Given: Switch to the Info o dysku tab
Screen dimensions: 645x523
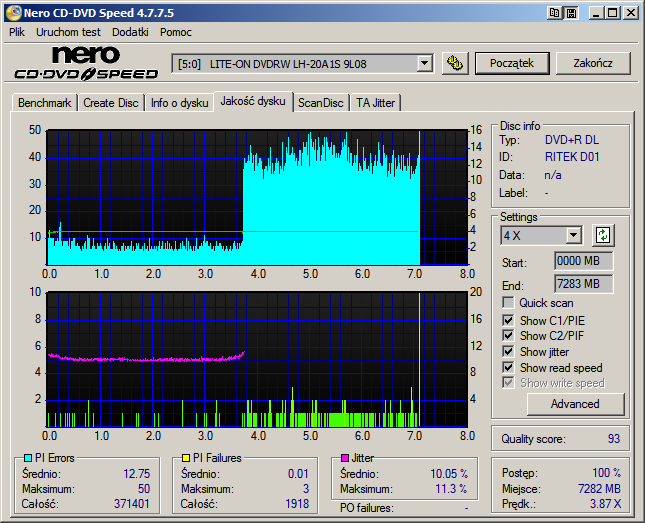Looking at the screenshot, I should pos(179,103).
